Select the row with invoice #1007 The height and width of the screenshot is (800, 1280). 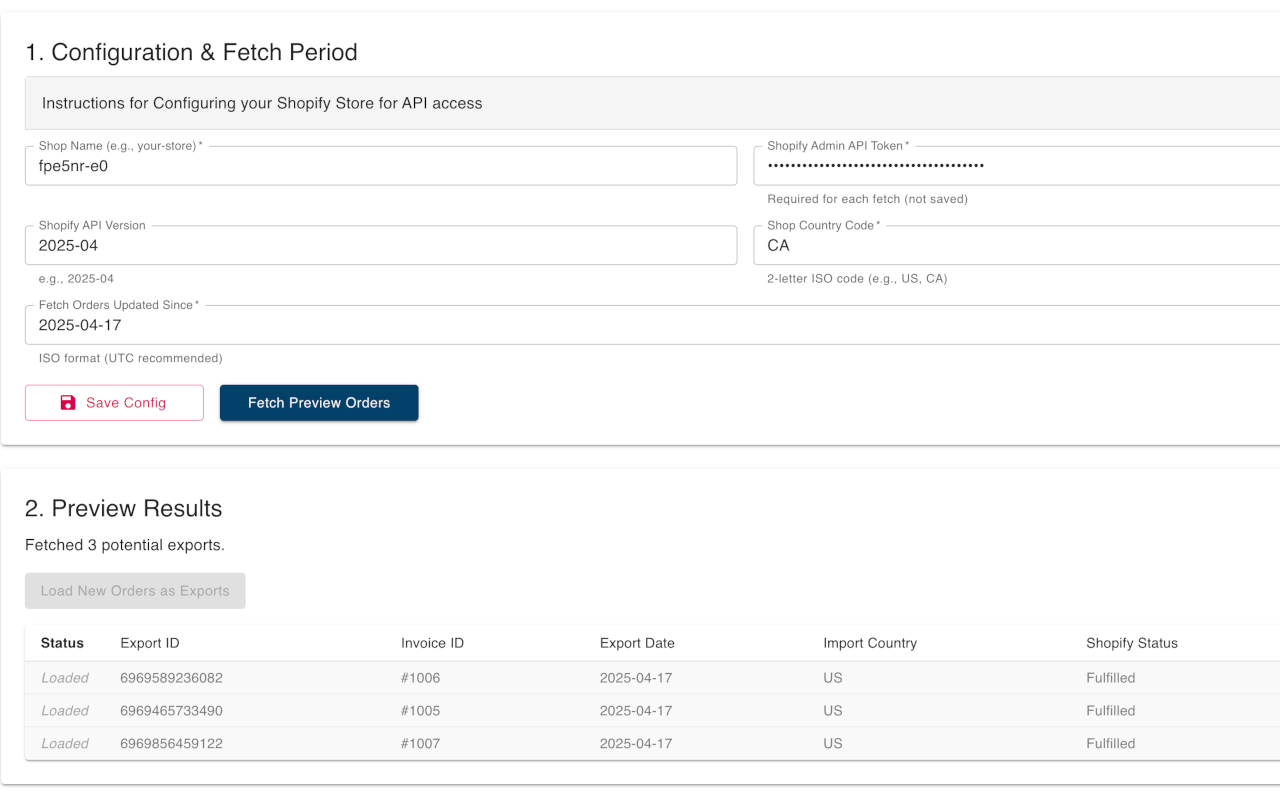click(640, 744)
